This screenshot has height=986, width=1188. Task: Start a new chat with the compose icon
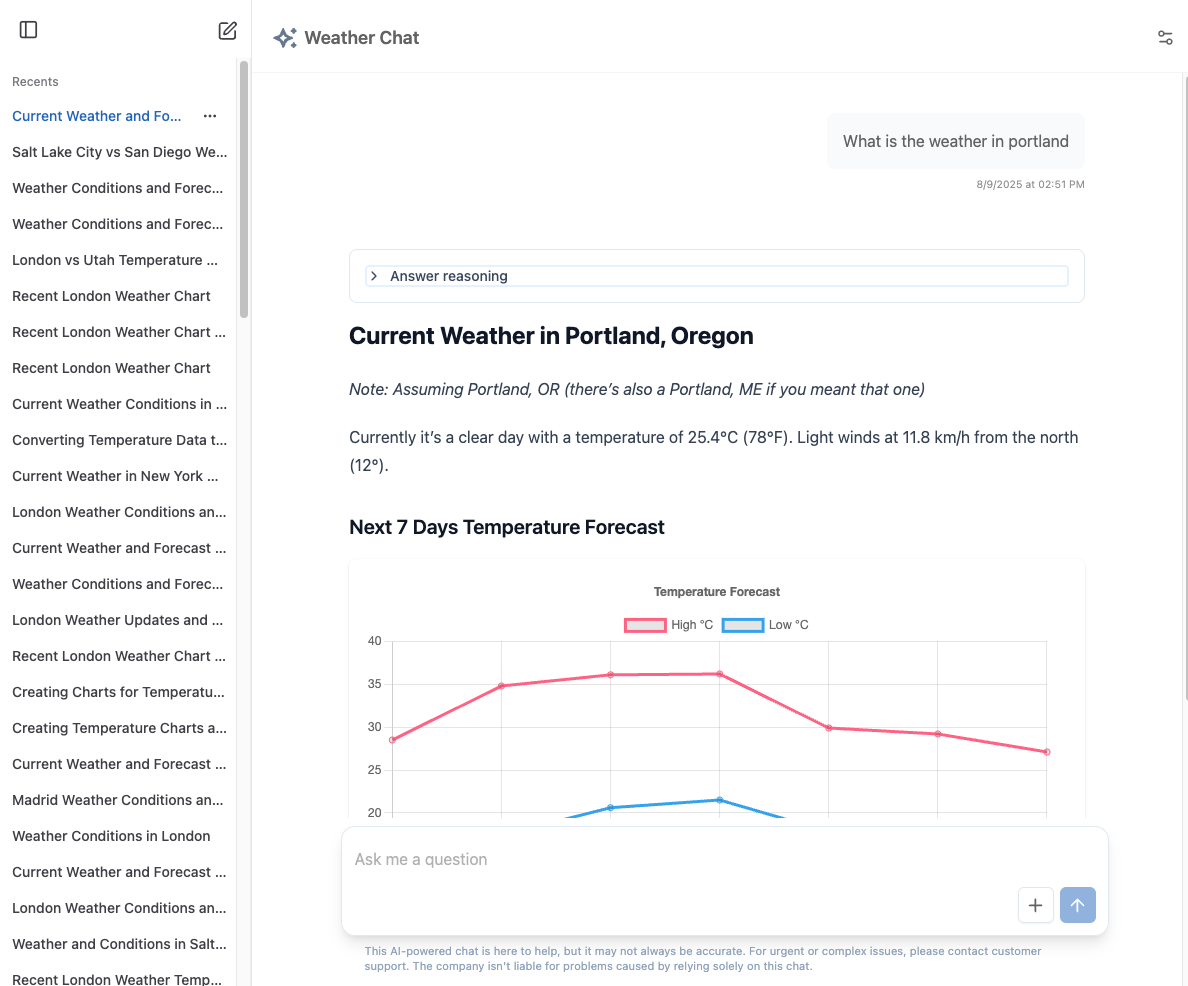click(x=227, y=31)
